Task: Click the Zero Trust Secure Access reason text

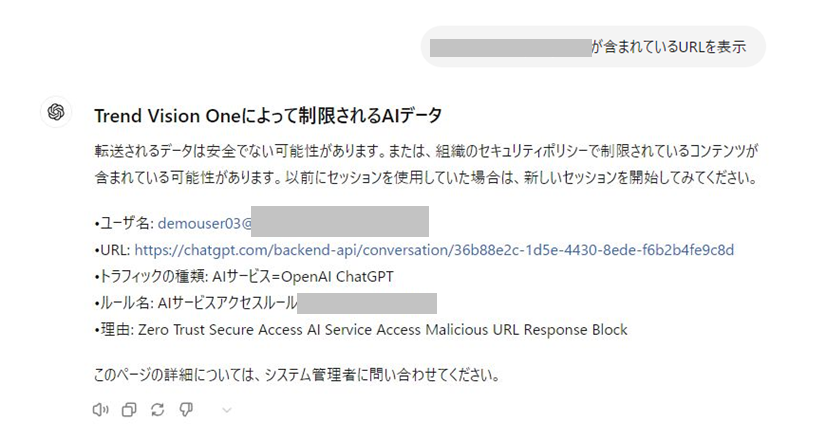Action: 420,329
